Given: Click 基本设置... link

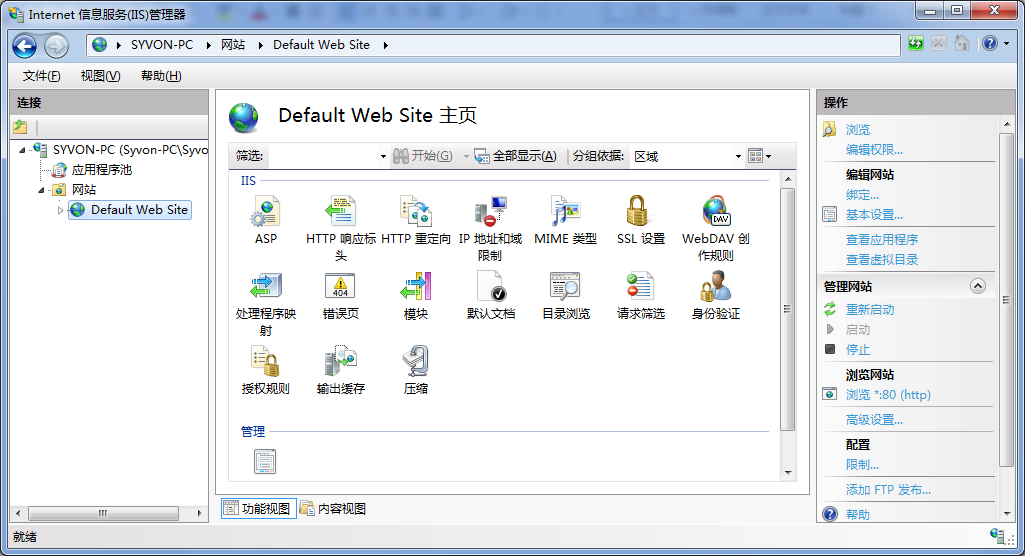Looking at the screenshot, I should pos(874,215).
